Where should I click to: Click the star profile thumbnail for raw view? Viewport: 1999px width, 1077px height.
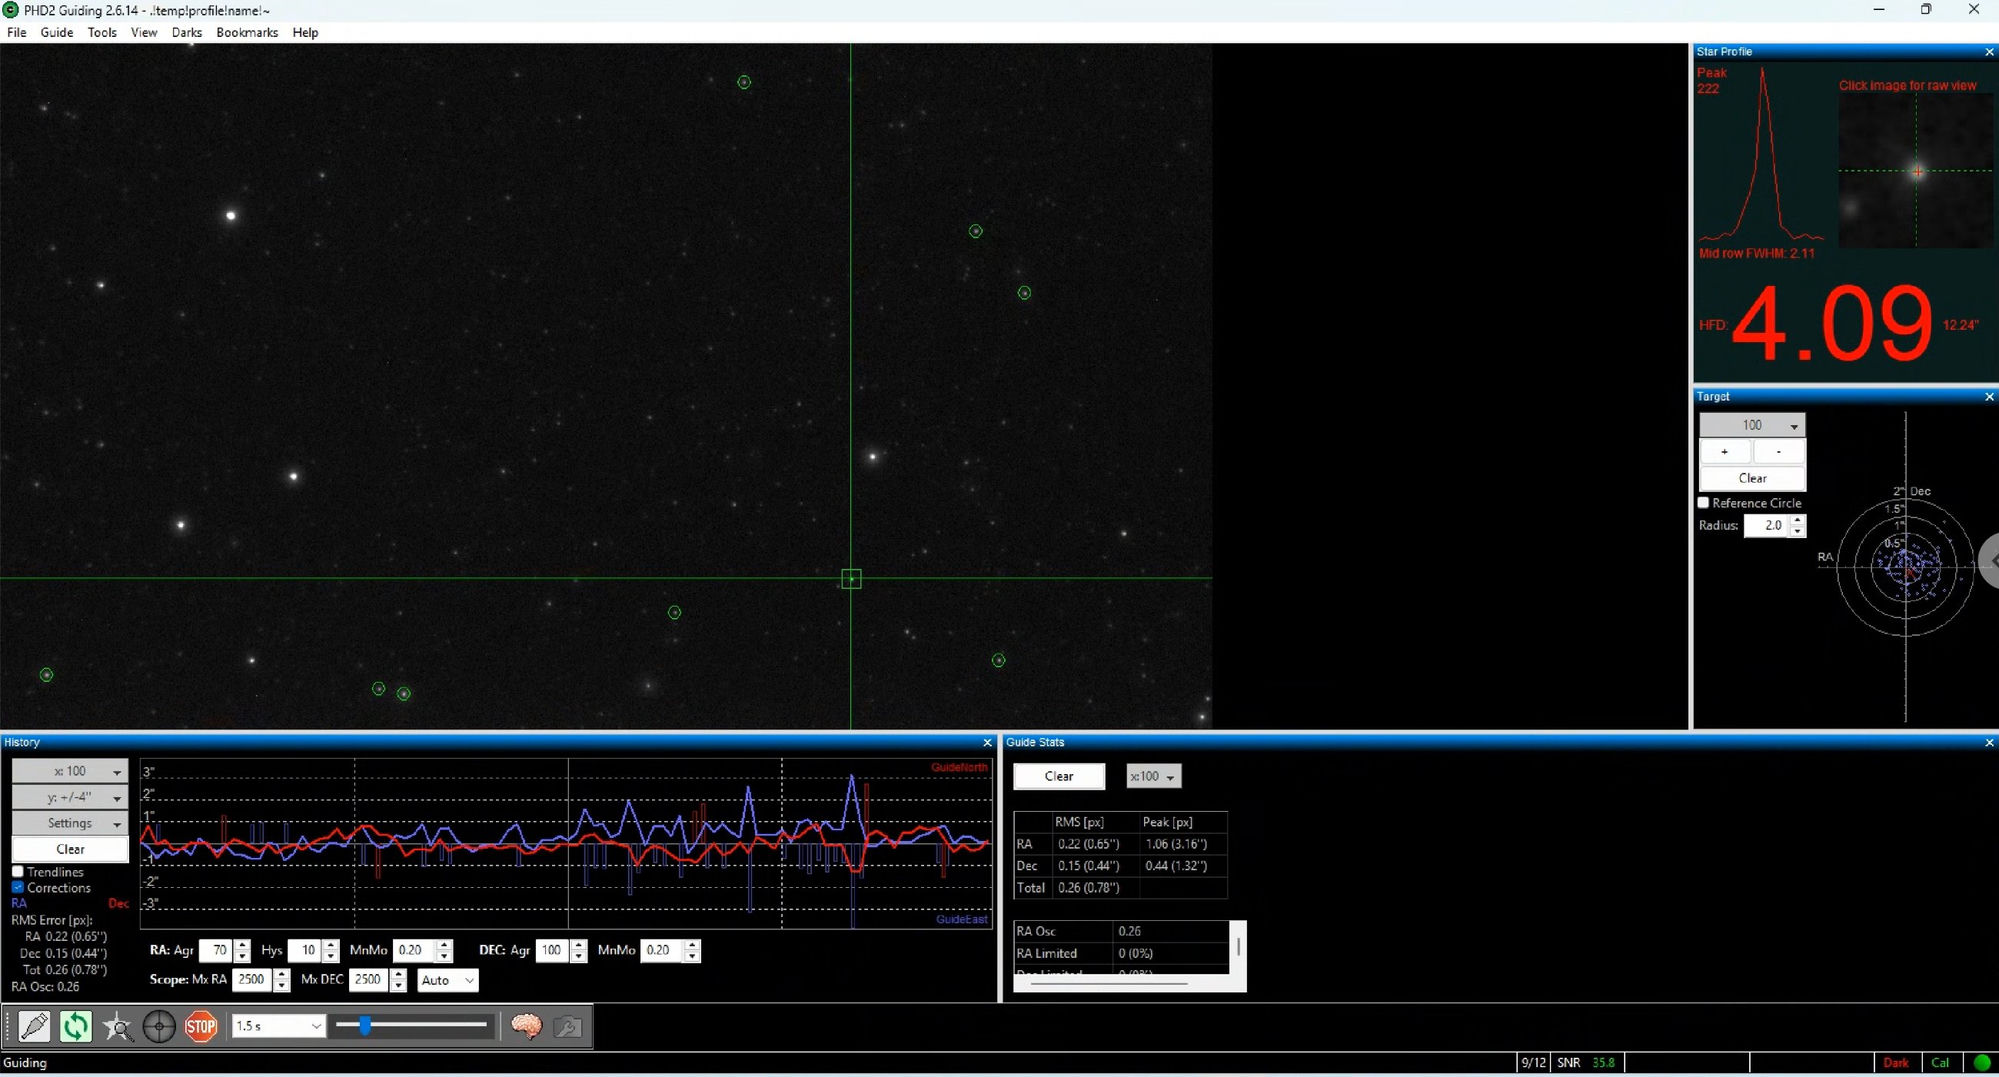1916,171
